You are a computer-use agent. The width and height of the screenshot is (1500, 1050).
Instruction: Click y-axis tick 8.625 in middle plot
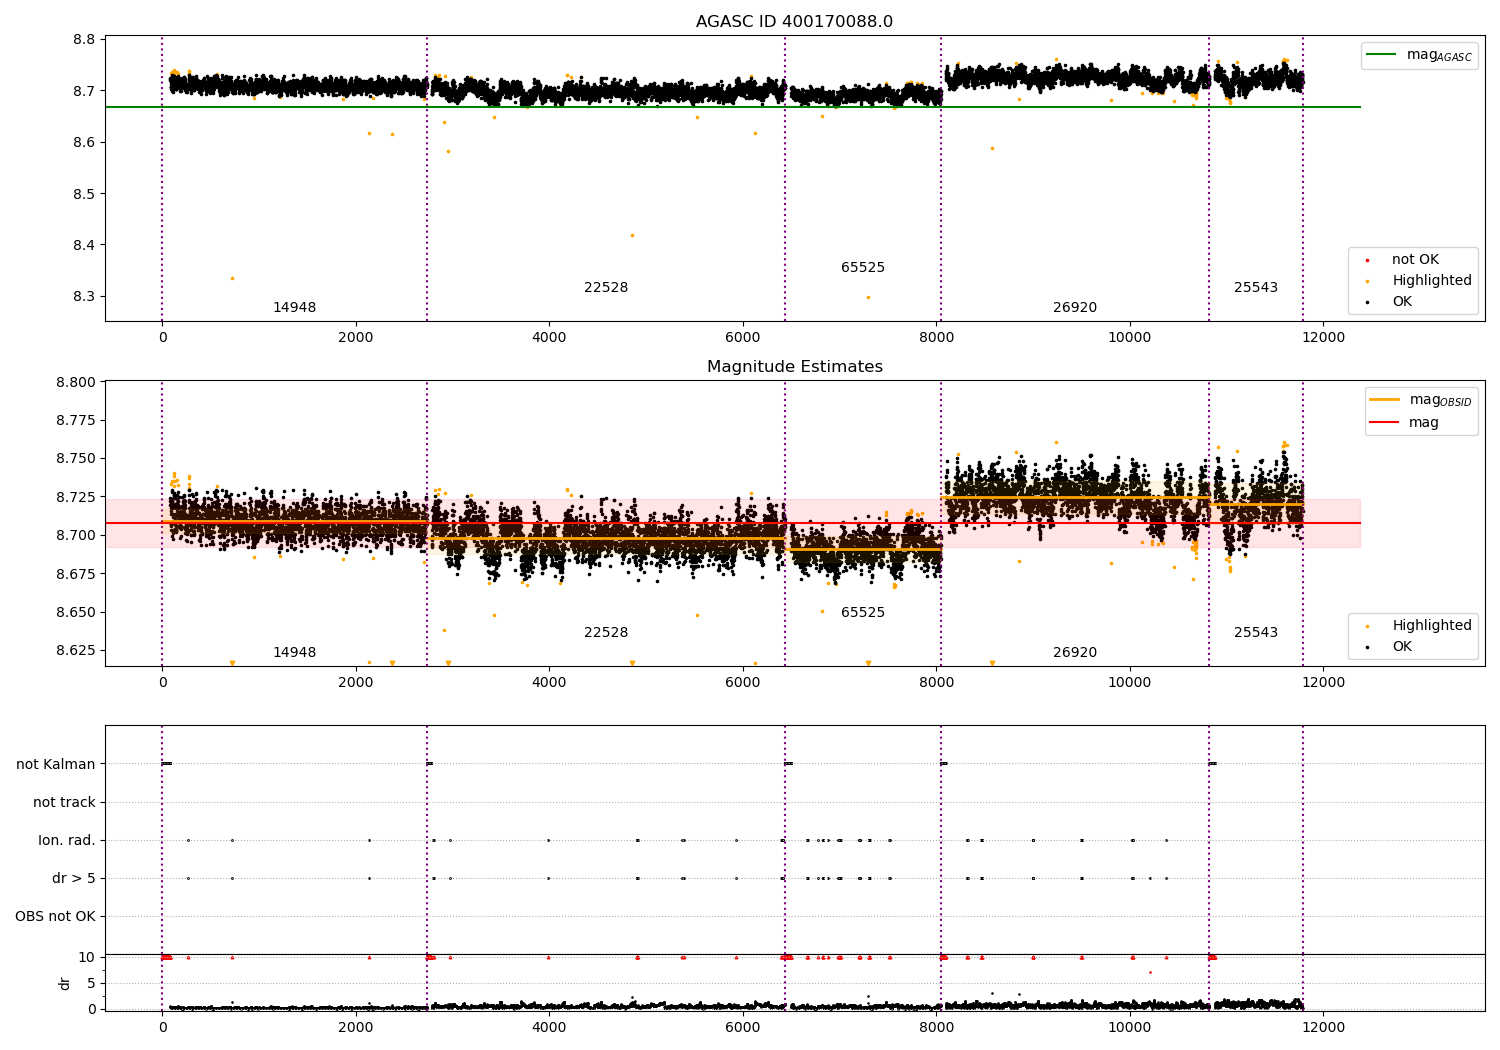click(x=76, y=651)
